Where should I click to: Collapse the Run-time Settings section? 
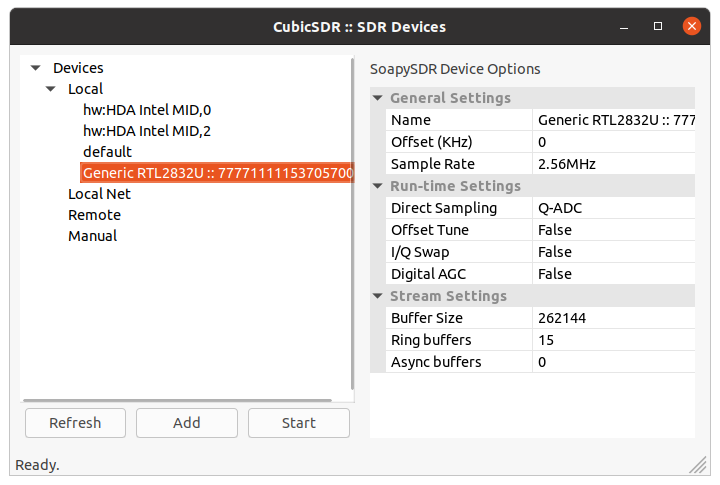pos(377,186)
